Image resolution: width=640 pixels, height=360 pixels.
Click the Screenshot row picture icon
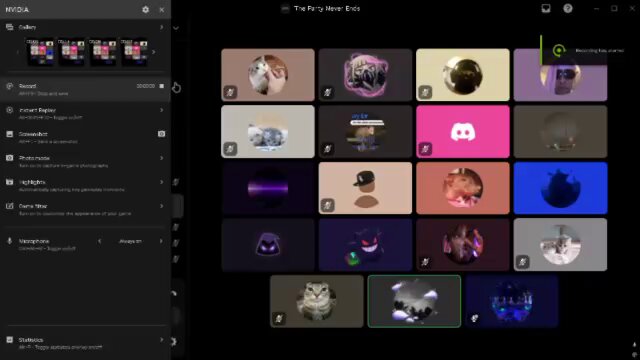(x=9, y=134)
